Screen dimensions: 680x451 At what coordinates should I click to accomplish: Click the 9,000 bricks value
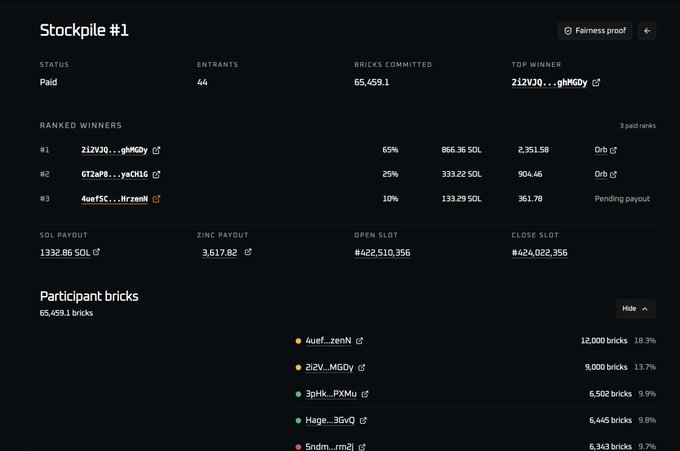[606, 367]
